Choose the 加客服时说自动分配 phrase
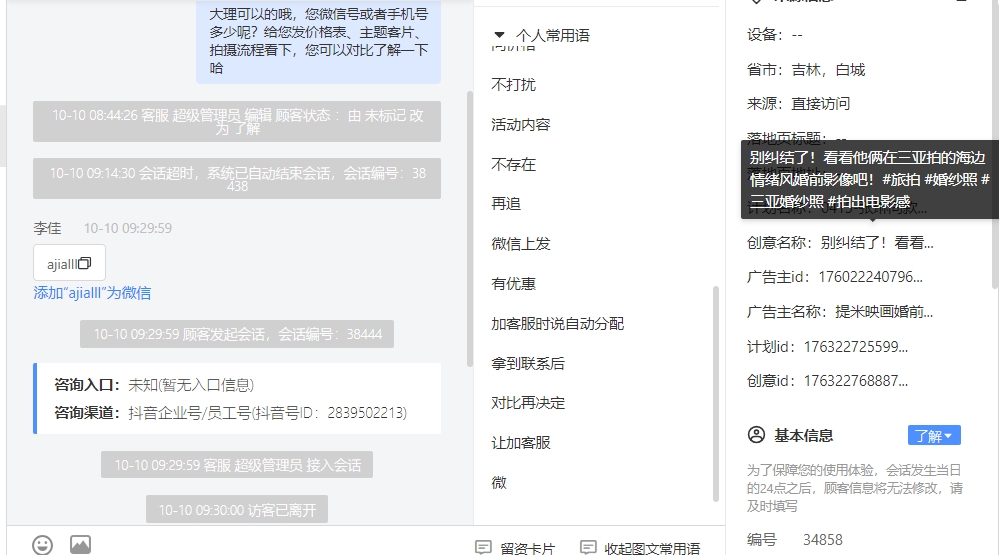 click(557, 324)
